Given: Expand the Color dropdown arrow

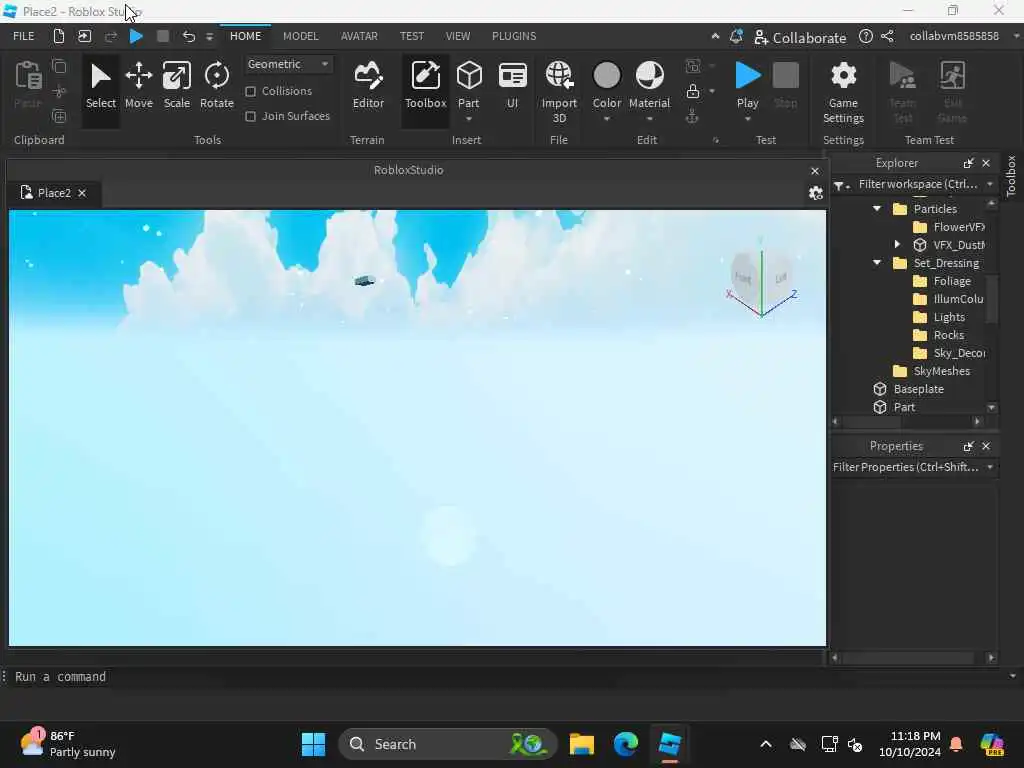Looking at the screenshot, I should coord(607,119).
